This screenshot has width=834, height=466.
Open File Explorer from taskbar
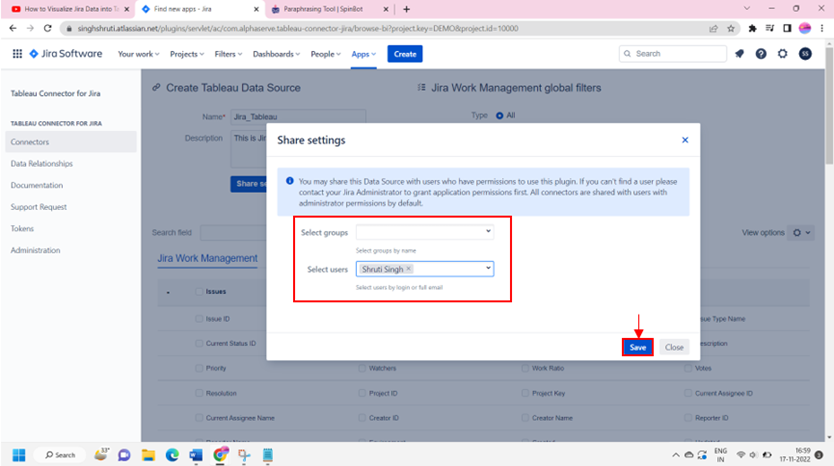coord(148,455)
